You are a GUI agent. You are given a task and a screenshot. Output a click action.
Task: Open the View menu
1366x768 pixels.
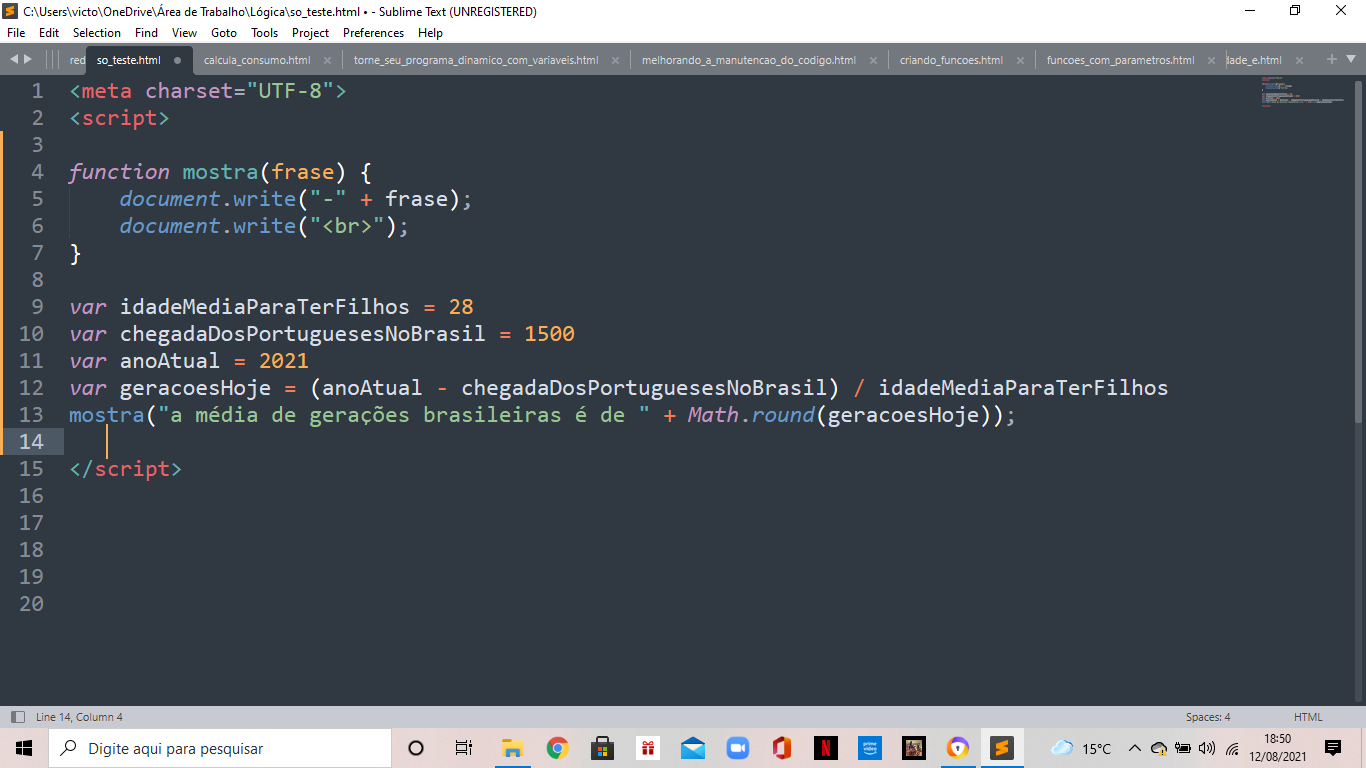click(184, 33)
